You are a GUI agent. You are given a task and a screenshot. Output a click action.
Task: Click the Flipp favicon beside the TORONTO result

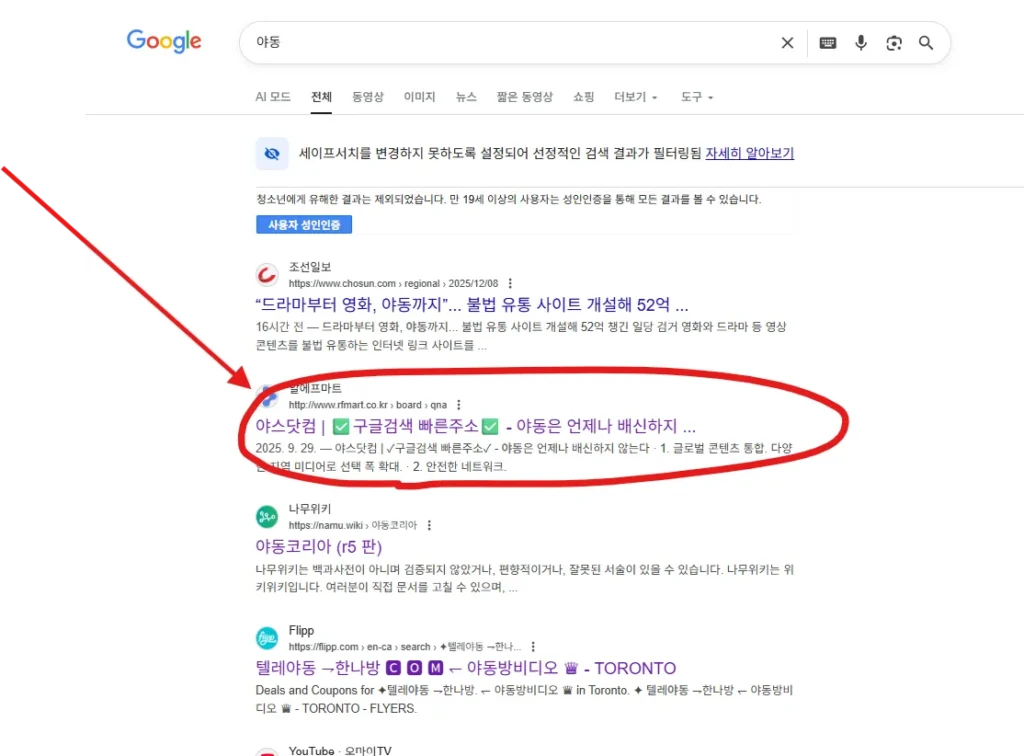tap(265, 637)
